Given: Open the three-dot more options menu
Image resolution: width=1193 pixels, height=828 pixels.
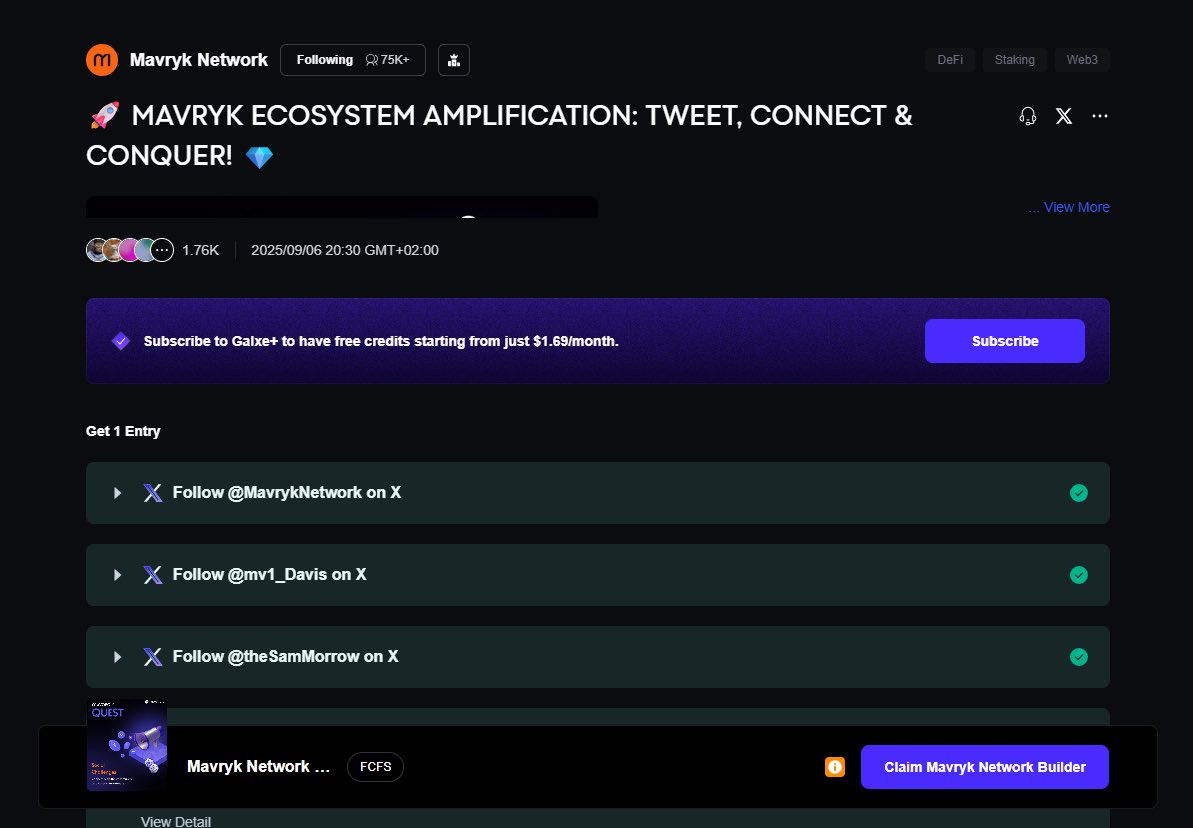Looking at the screenshot, I should click(1099, 116).
